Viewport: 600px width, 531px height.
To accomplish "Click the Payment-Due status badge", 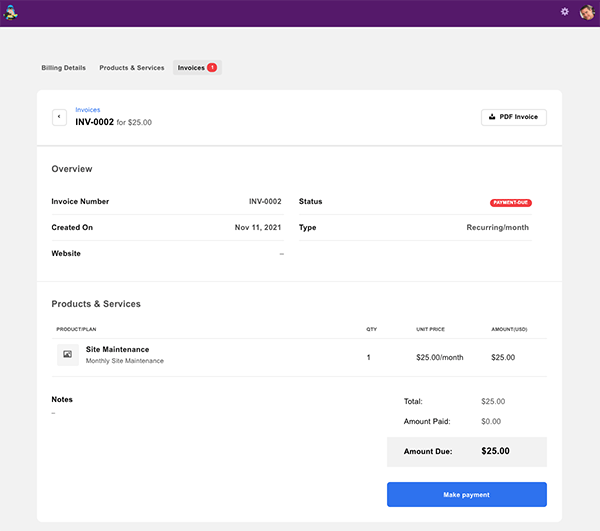I will pyautogui.click(x=510, y=202).
